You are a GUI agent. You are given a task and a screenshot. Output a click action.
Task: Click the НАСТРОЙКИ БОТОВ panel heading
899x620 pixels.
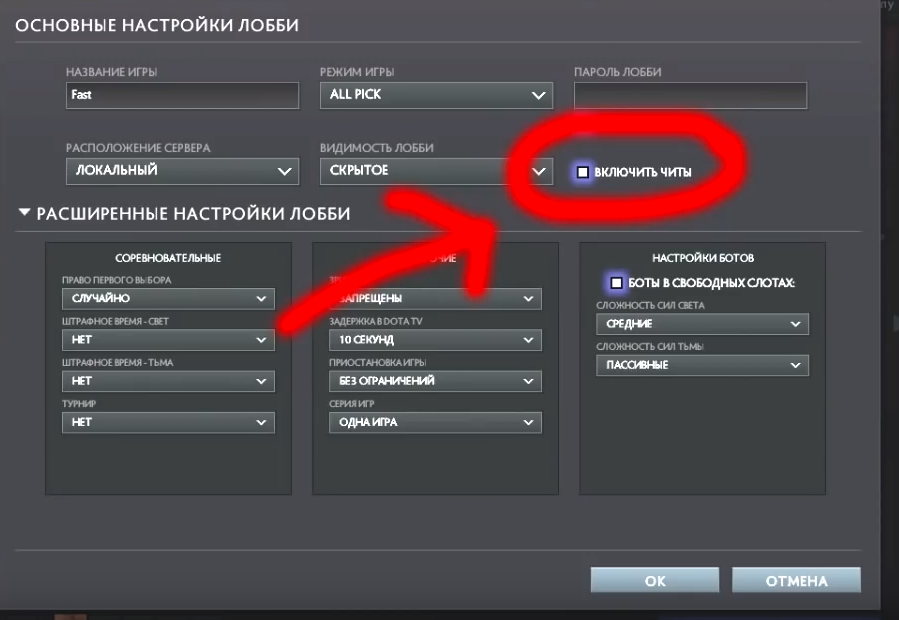coord(703,258)
